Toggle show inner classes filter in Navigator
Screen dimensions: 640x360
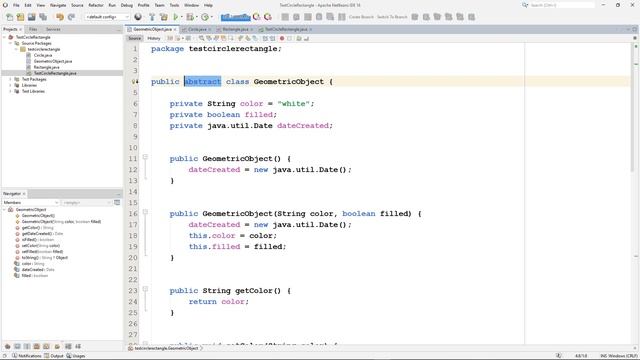click(47, 347)
